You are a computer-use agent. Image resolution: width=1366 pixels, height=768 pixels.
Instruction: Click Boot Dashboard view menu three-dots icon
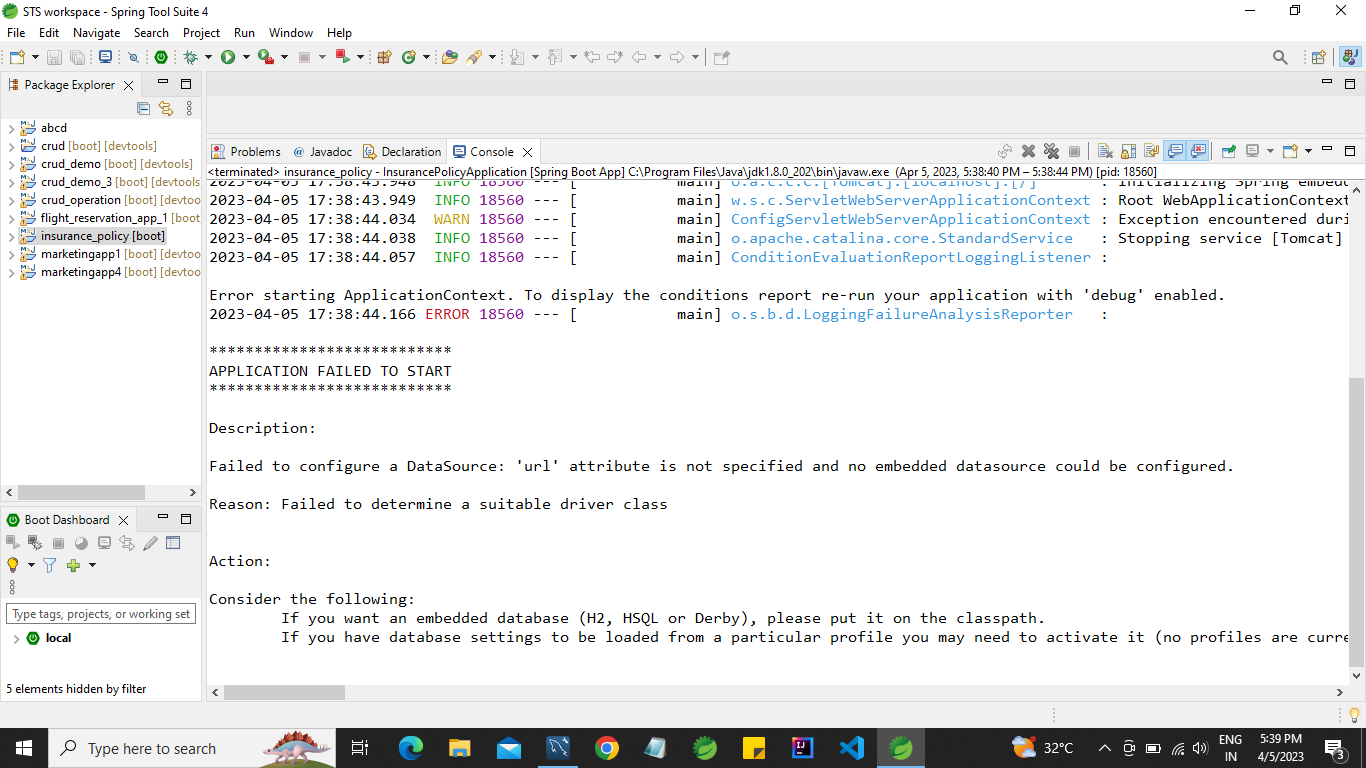click(13, 587)
